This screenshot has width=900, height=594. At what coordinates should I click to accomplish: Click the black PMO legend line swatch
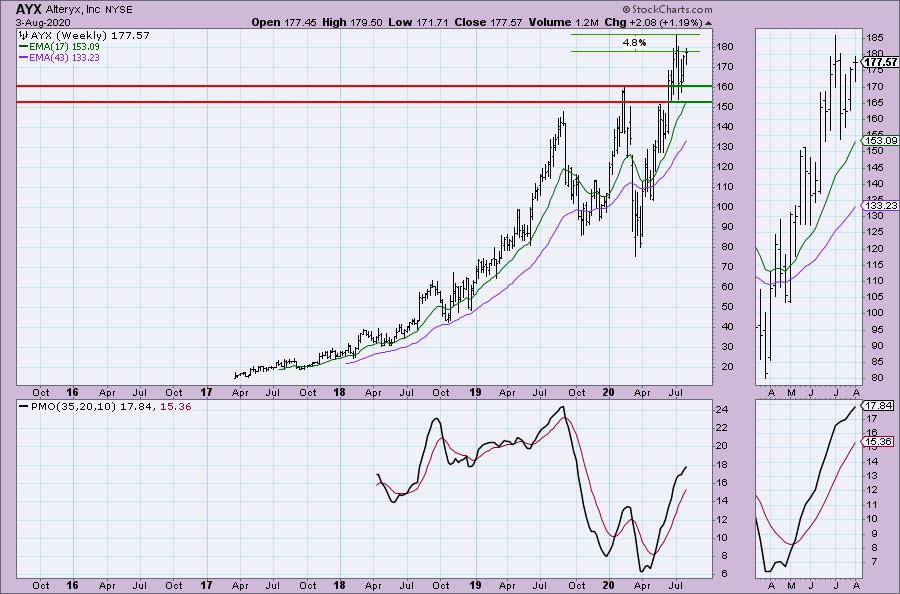[24, 406]
